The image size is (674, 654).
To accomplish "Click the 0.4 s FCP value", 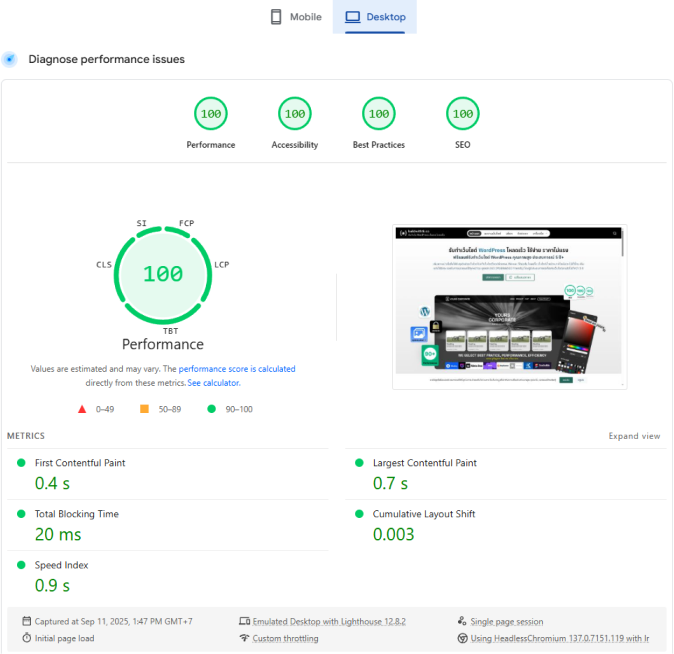I will 52,484.
